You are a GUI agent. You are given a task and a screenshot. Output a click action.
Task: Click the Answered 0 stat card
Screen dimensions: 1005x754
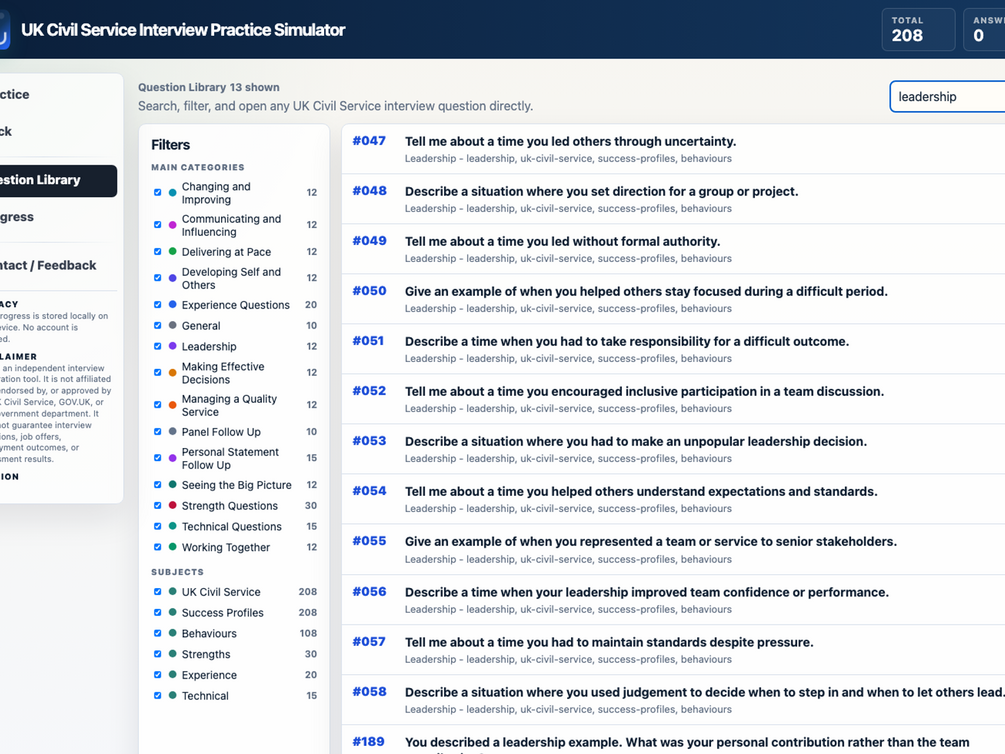[x=984, y=29]
